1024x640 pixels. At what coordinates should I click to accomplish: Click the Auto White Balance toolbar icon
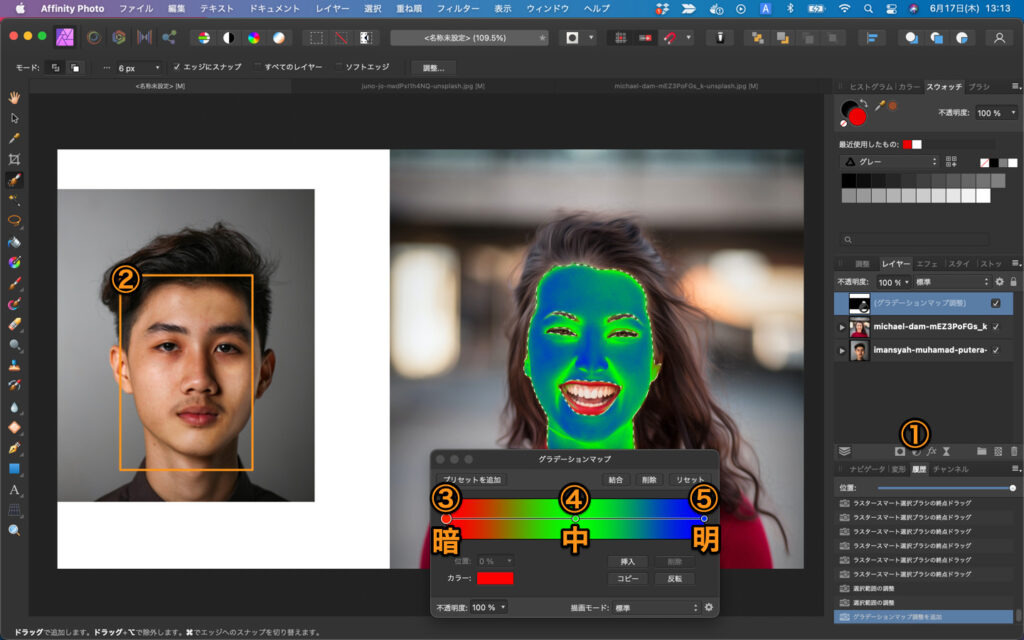click(278, 37)
